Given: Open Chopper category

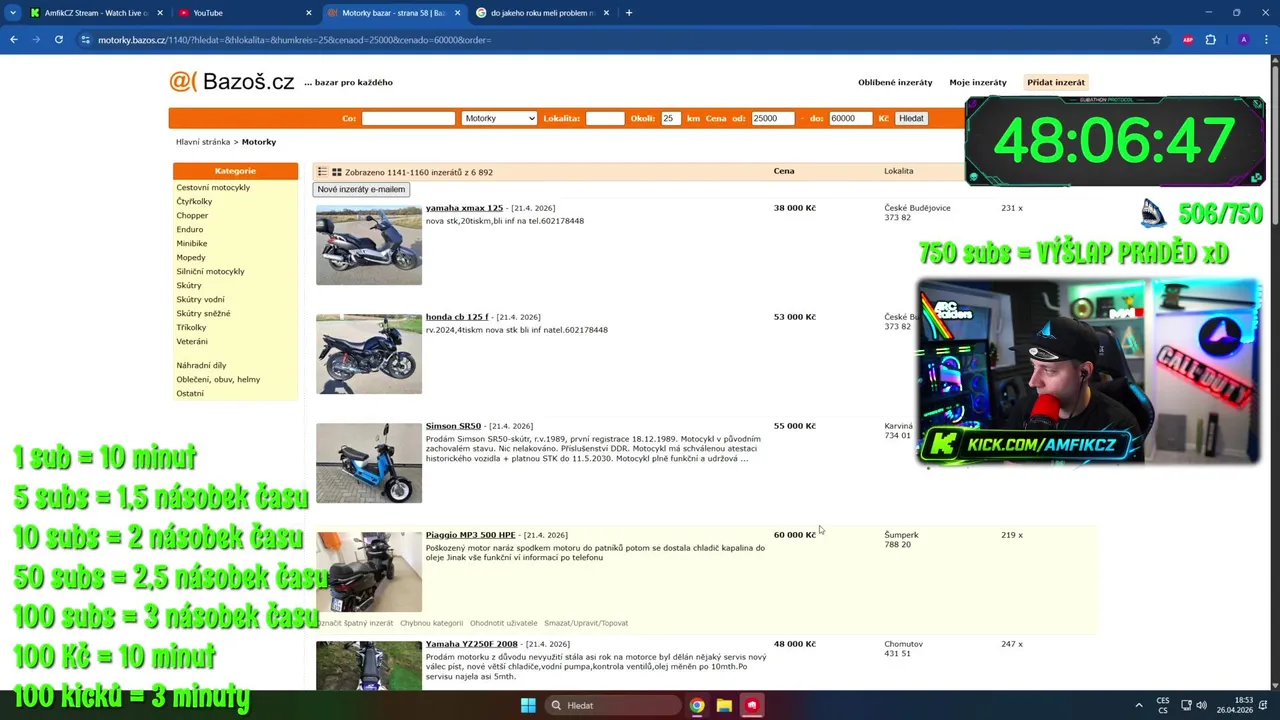Looking at the screenshot, I should tap(192, 215).
